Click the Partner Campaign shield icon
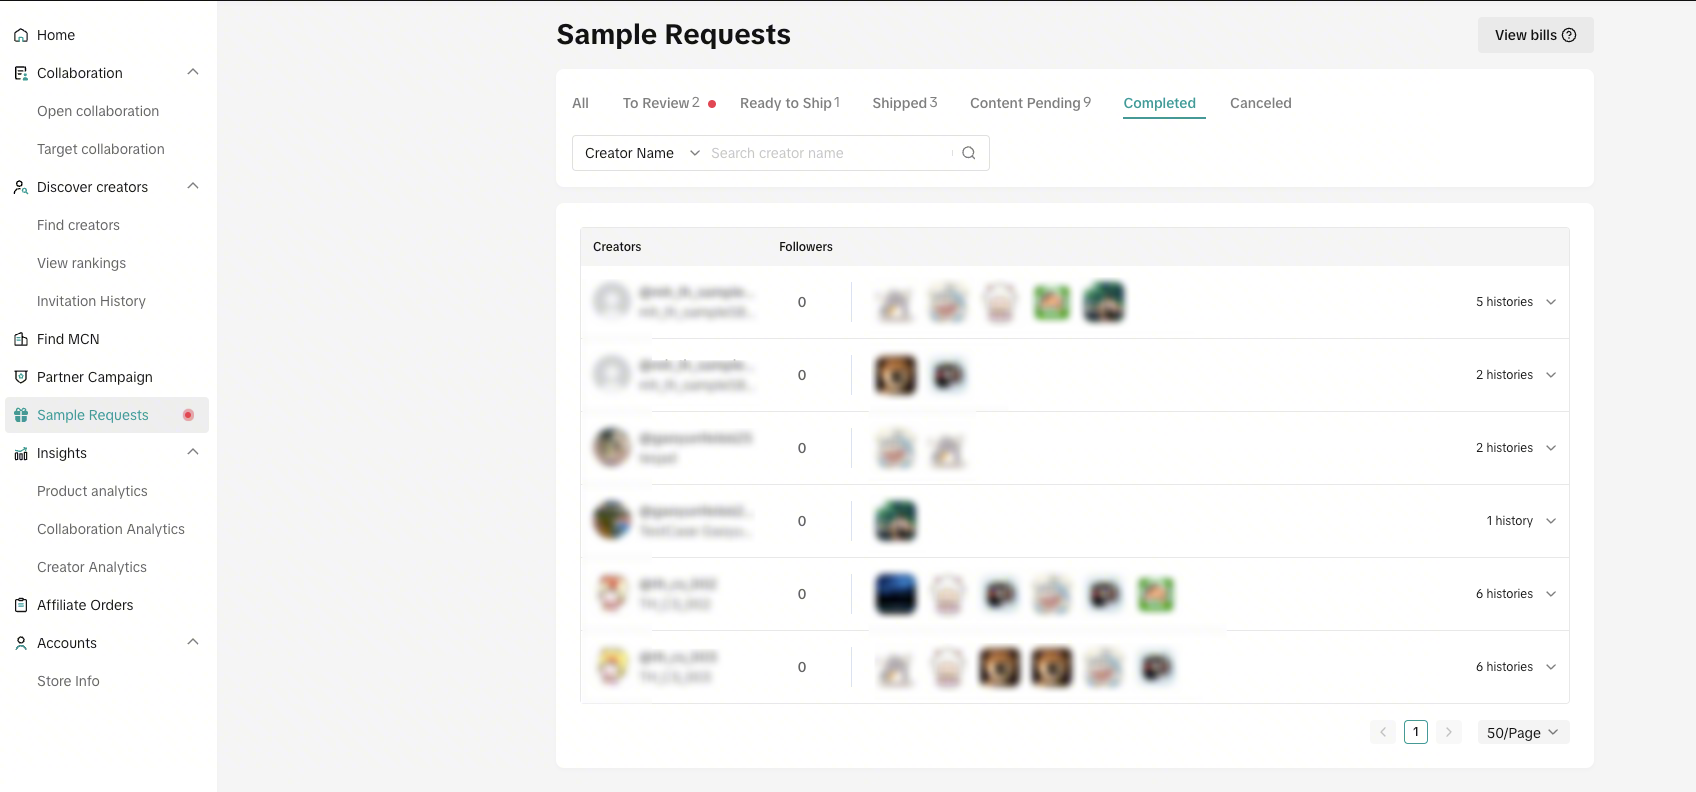Screen dimensions: 1696x792 tap(21, 377)
